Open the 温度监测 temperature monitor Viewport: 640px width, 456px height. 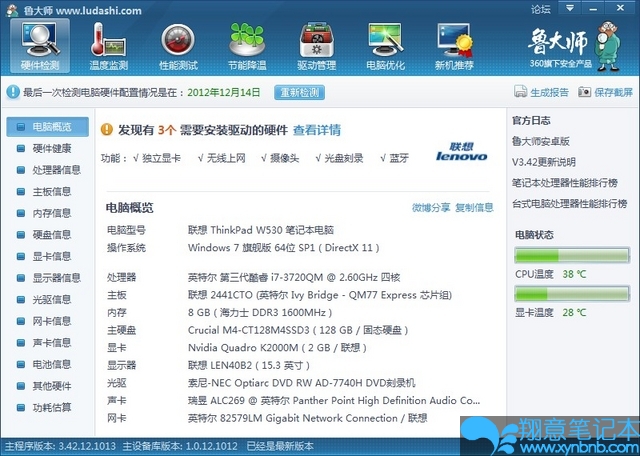(109, 46)
